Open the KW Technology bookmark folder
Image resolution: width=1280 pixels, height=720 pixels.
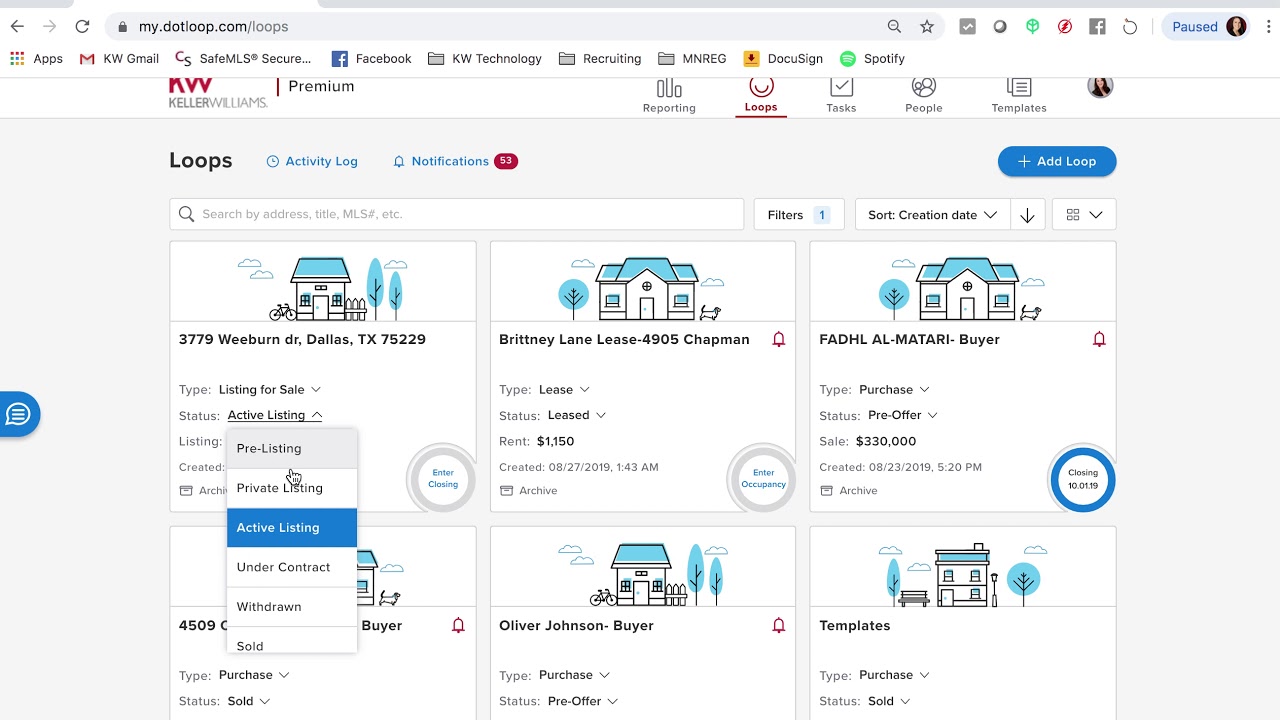[485, 59]
